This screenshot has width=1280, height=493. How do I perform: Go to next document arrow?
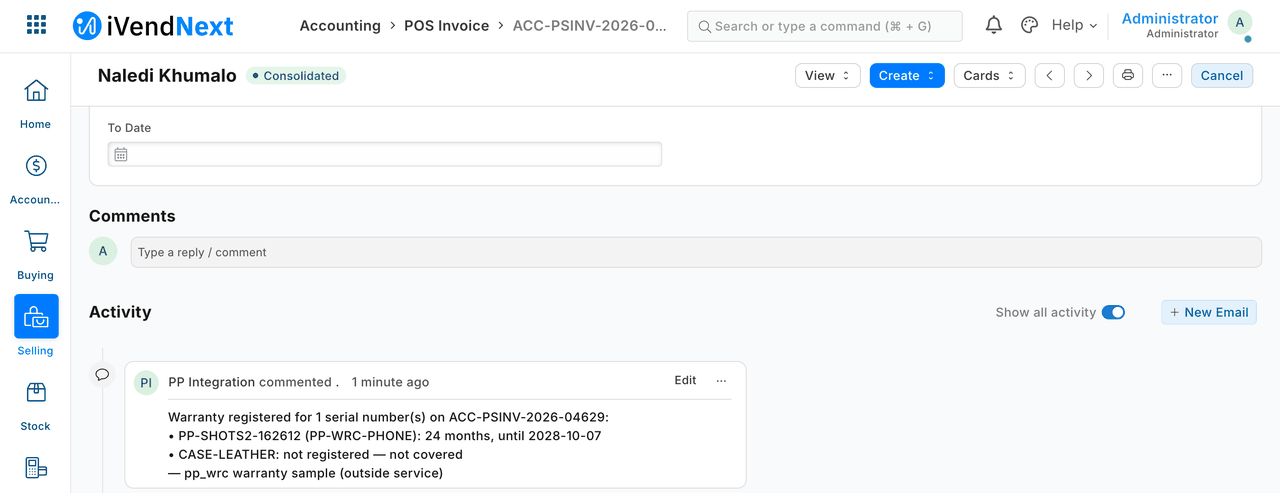(x=1089, y=76)
